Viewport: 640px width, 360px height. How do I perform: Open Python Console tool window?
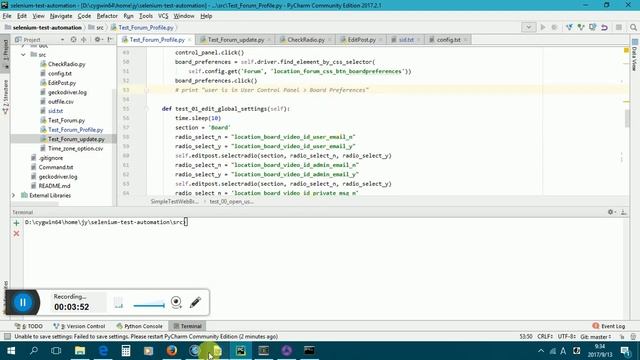click(x=139, y=326)
